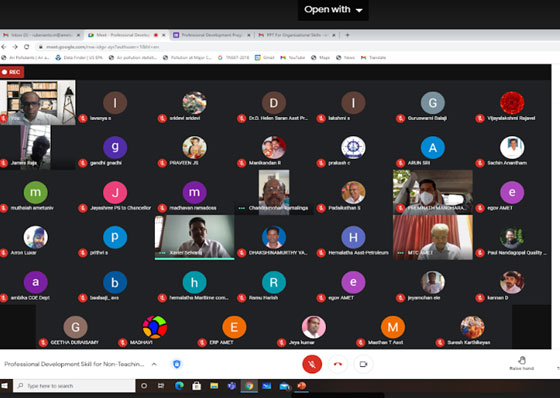Switch to the Professional Development Prog tab
Image resolution: width=560 pixels, height=398 pixels.
211,35
